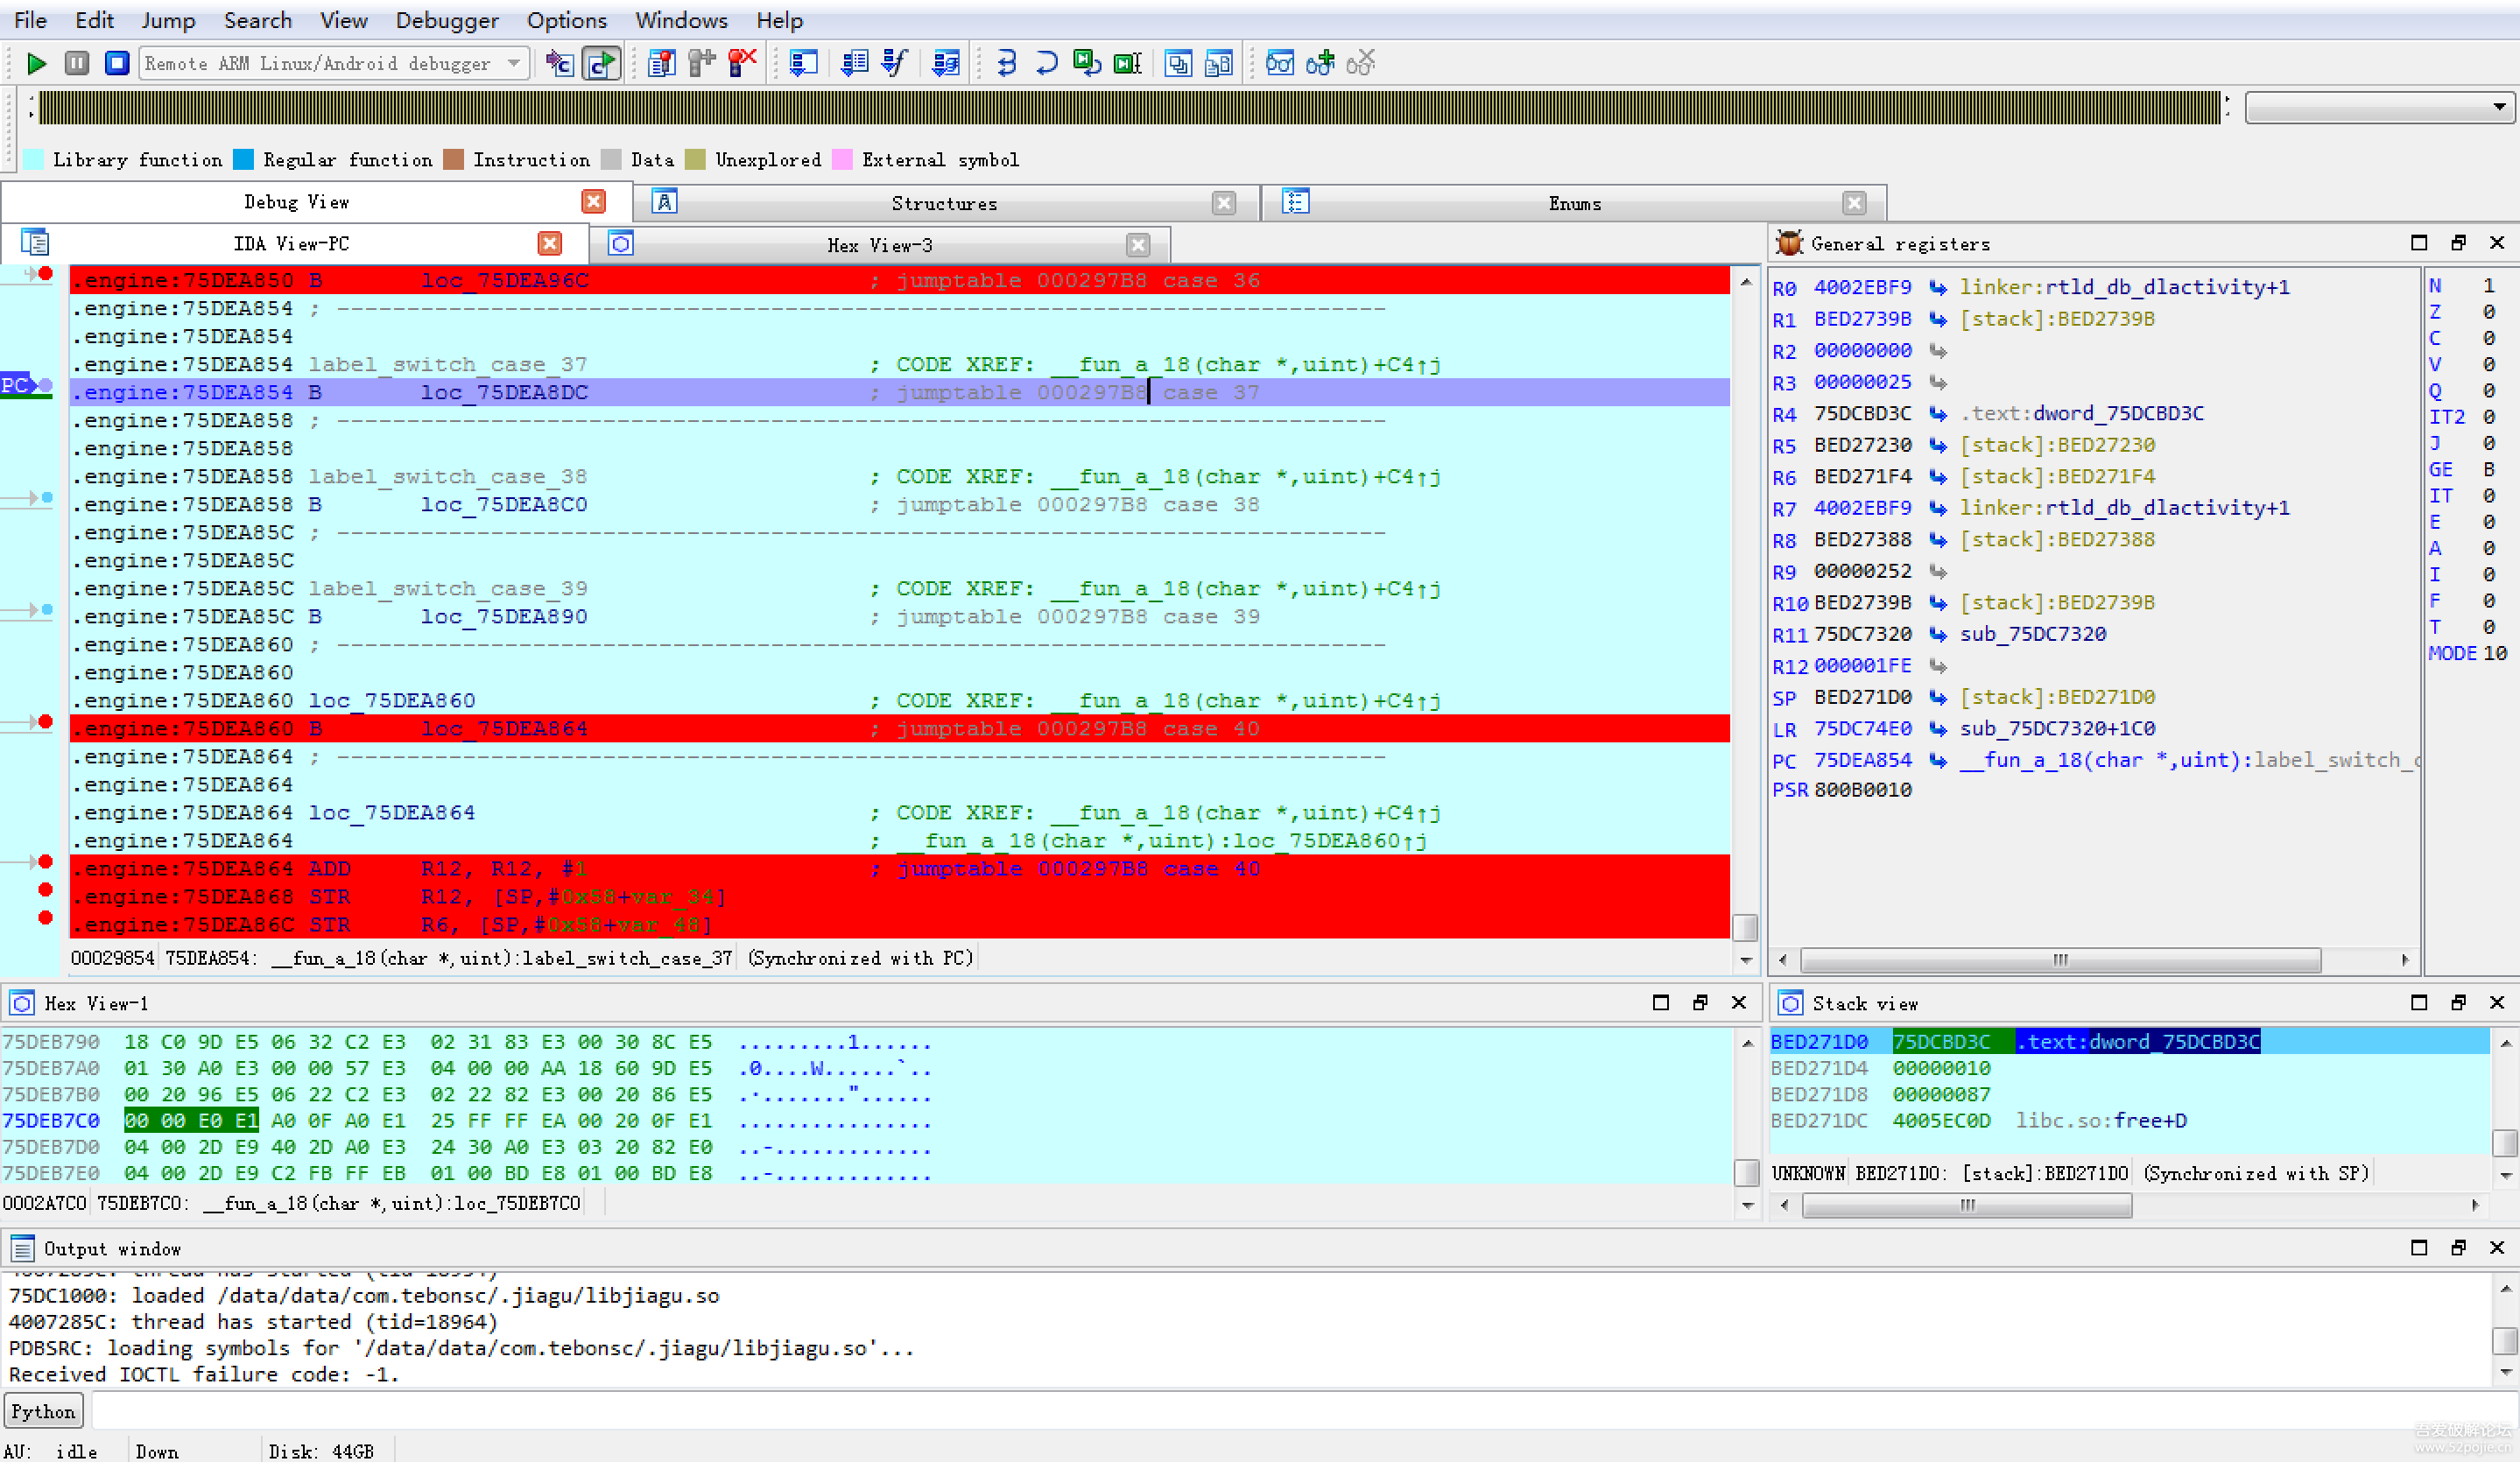The height and width of the screenshot is (1462, 2520).
Task: Follow the jump arrow next to R4 register
Action: (1937, 414)
